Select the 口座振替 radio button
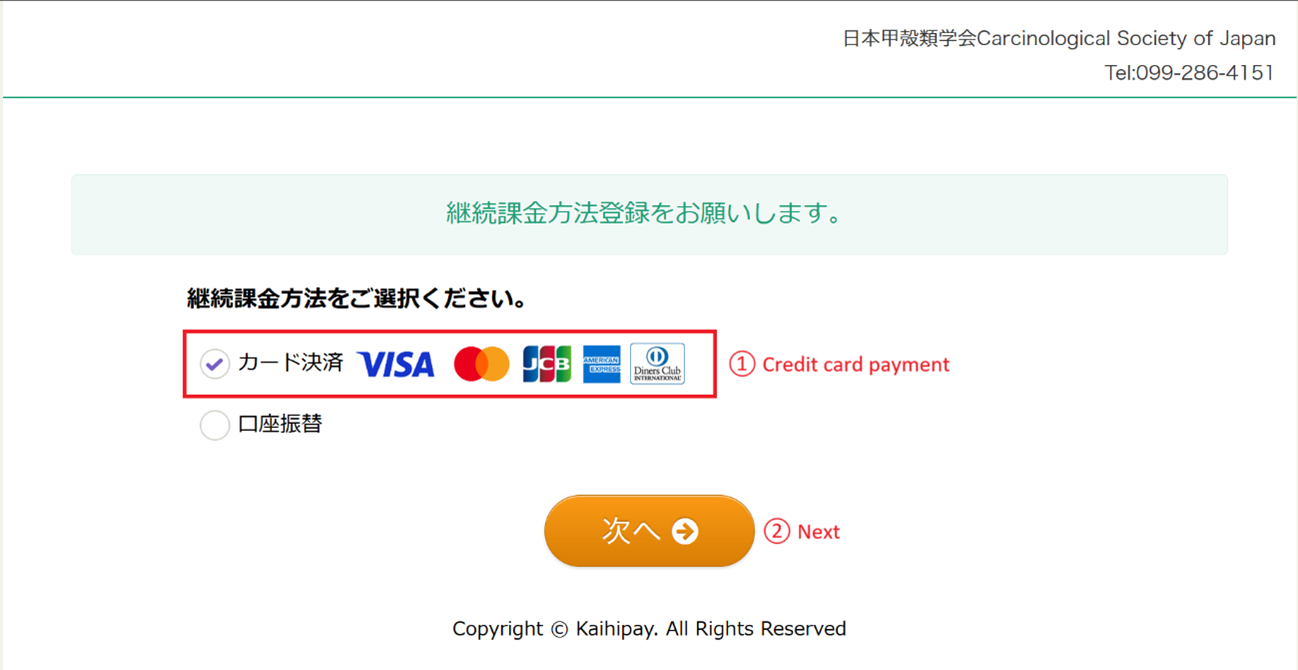 tap(214, 425)
